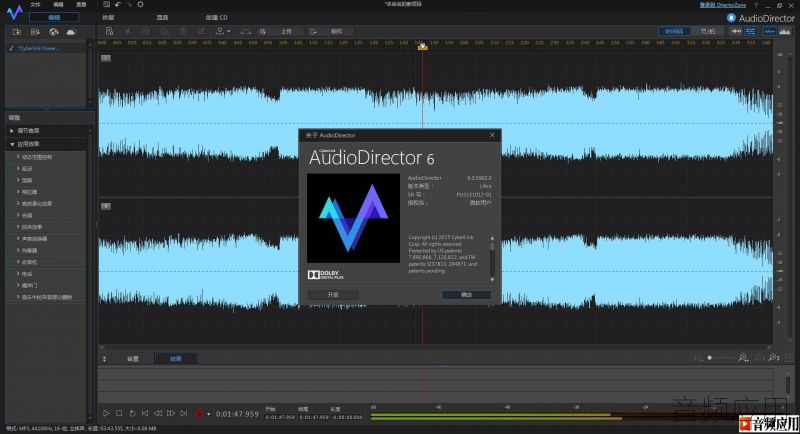Click the save project icon in title bar
800x434 pixels.
click(x=107, y=5)
